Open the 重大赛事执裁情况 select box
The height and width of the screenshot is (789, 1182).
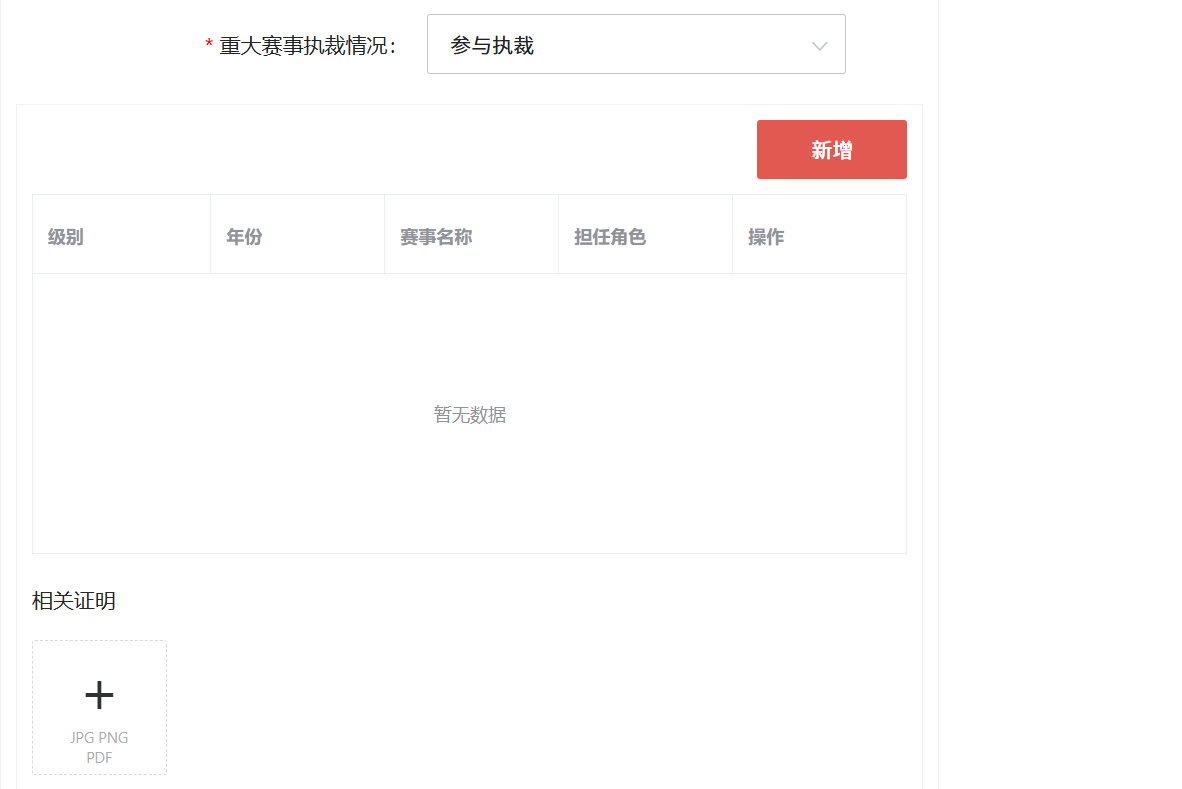coord(635,45)
